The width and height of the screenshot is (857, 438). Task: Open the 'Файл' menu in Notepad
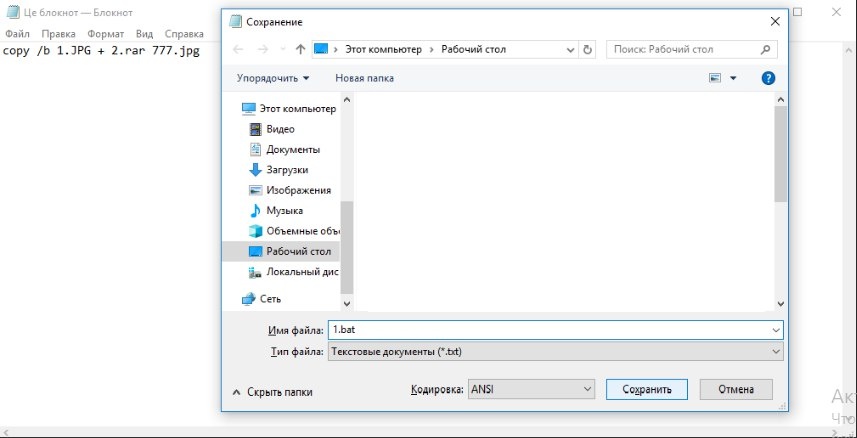[x=17, y=34]
